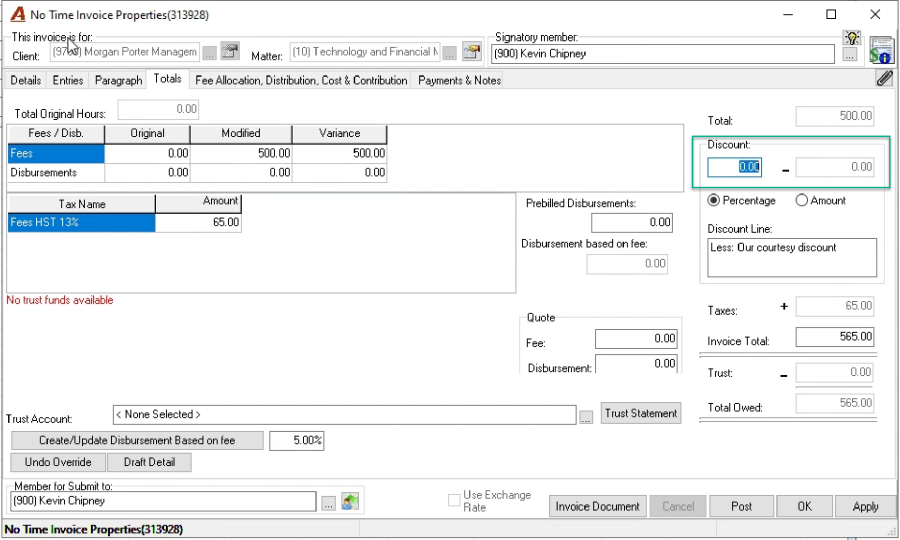The image size is (900, 540).
Task: Click the Member for Submit to field
Action: pyautogui.click(x=163, y=501)
